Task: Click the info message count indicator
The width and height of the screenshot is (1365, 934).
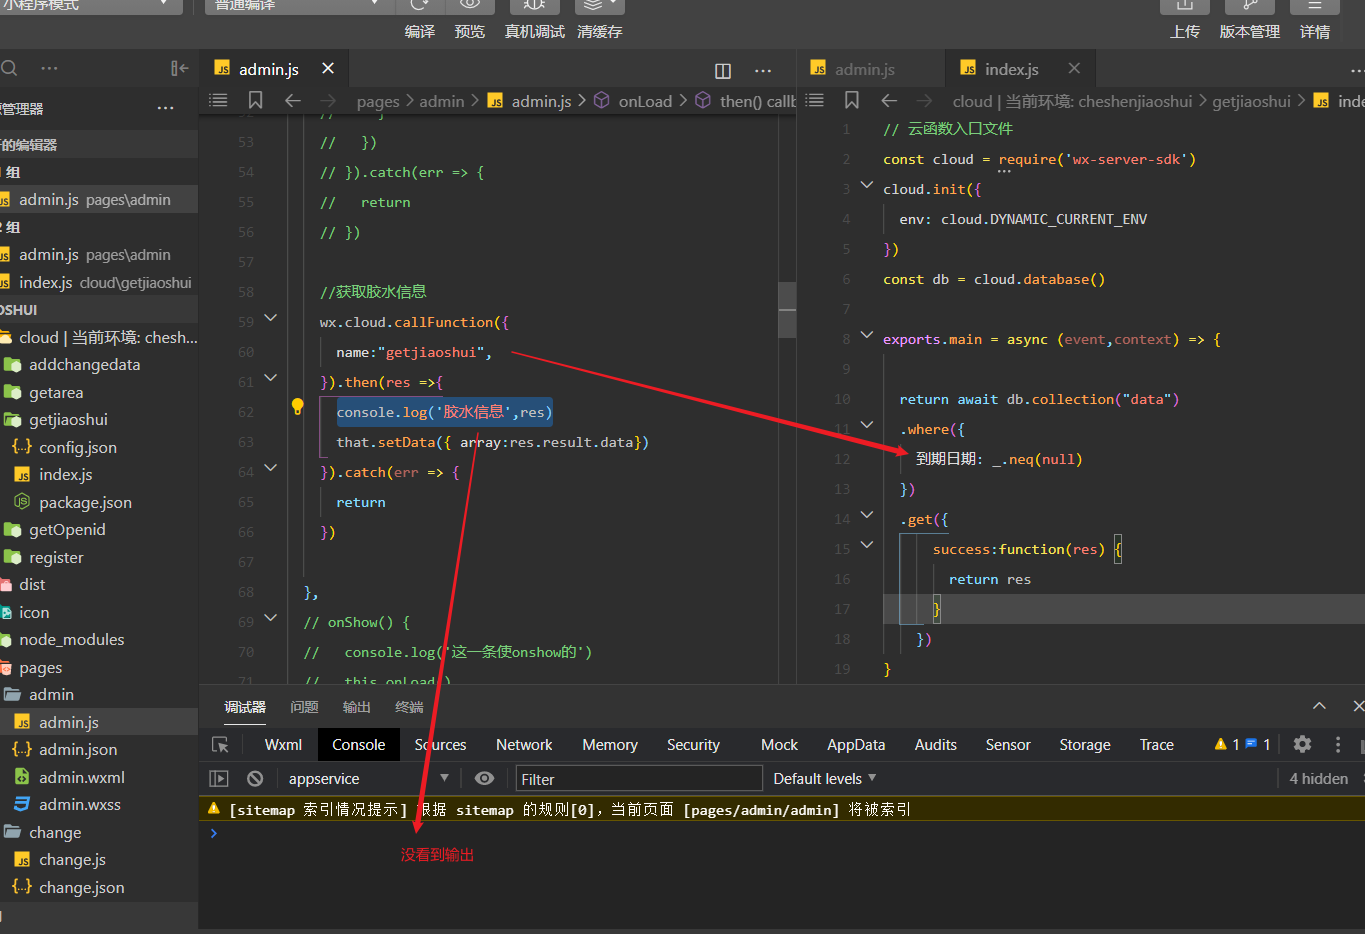Action: [1258, 744]
